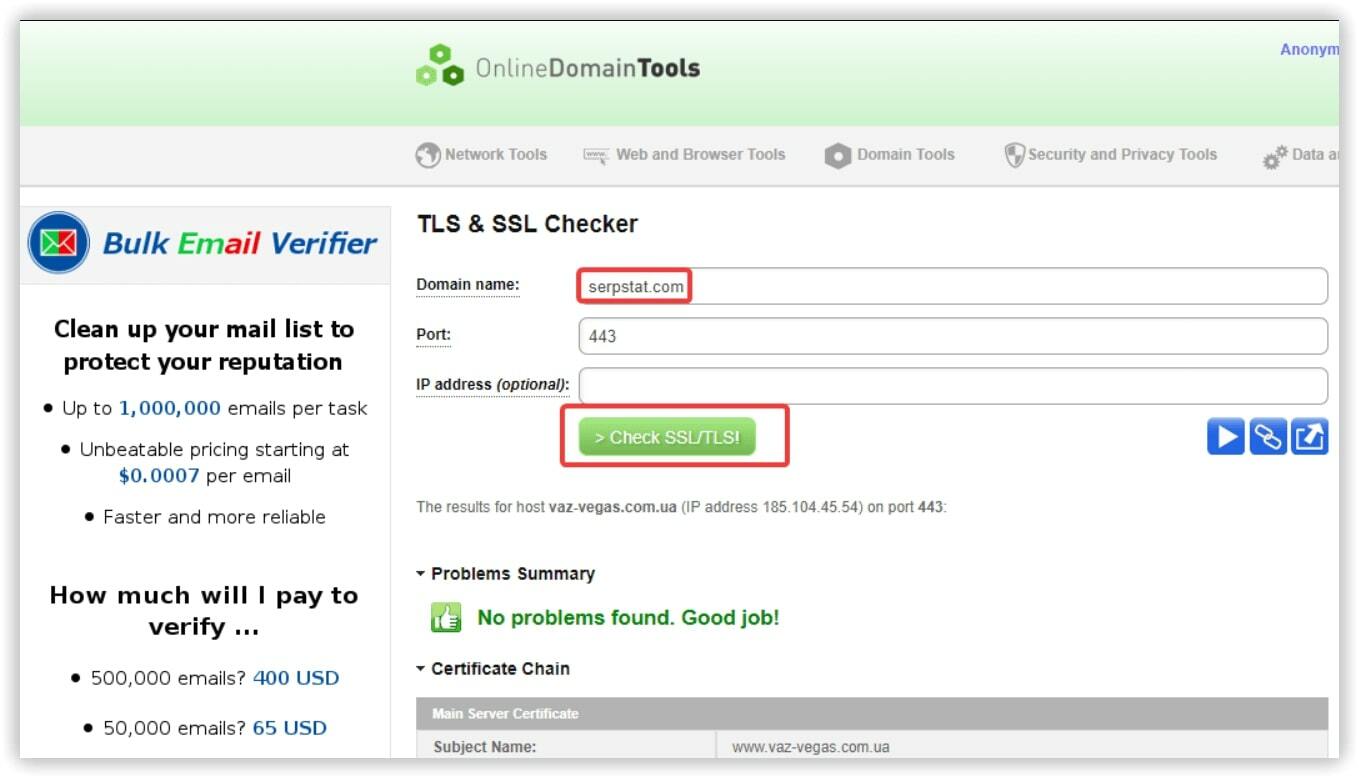The height and width of the screenshot is (778, 1359).
Task: Click the blue share export icon
Action: click(1310, 437)
